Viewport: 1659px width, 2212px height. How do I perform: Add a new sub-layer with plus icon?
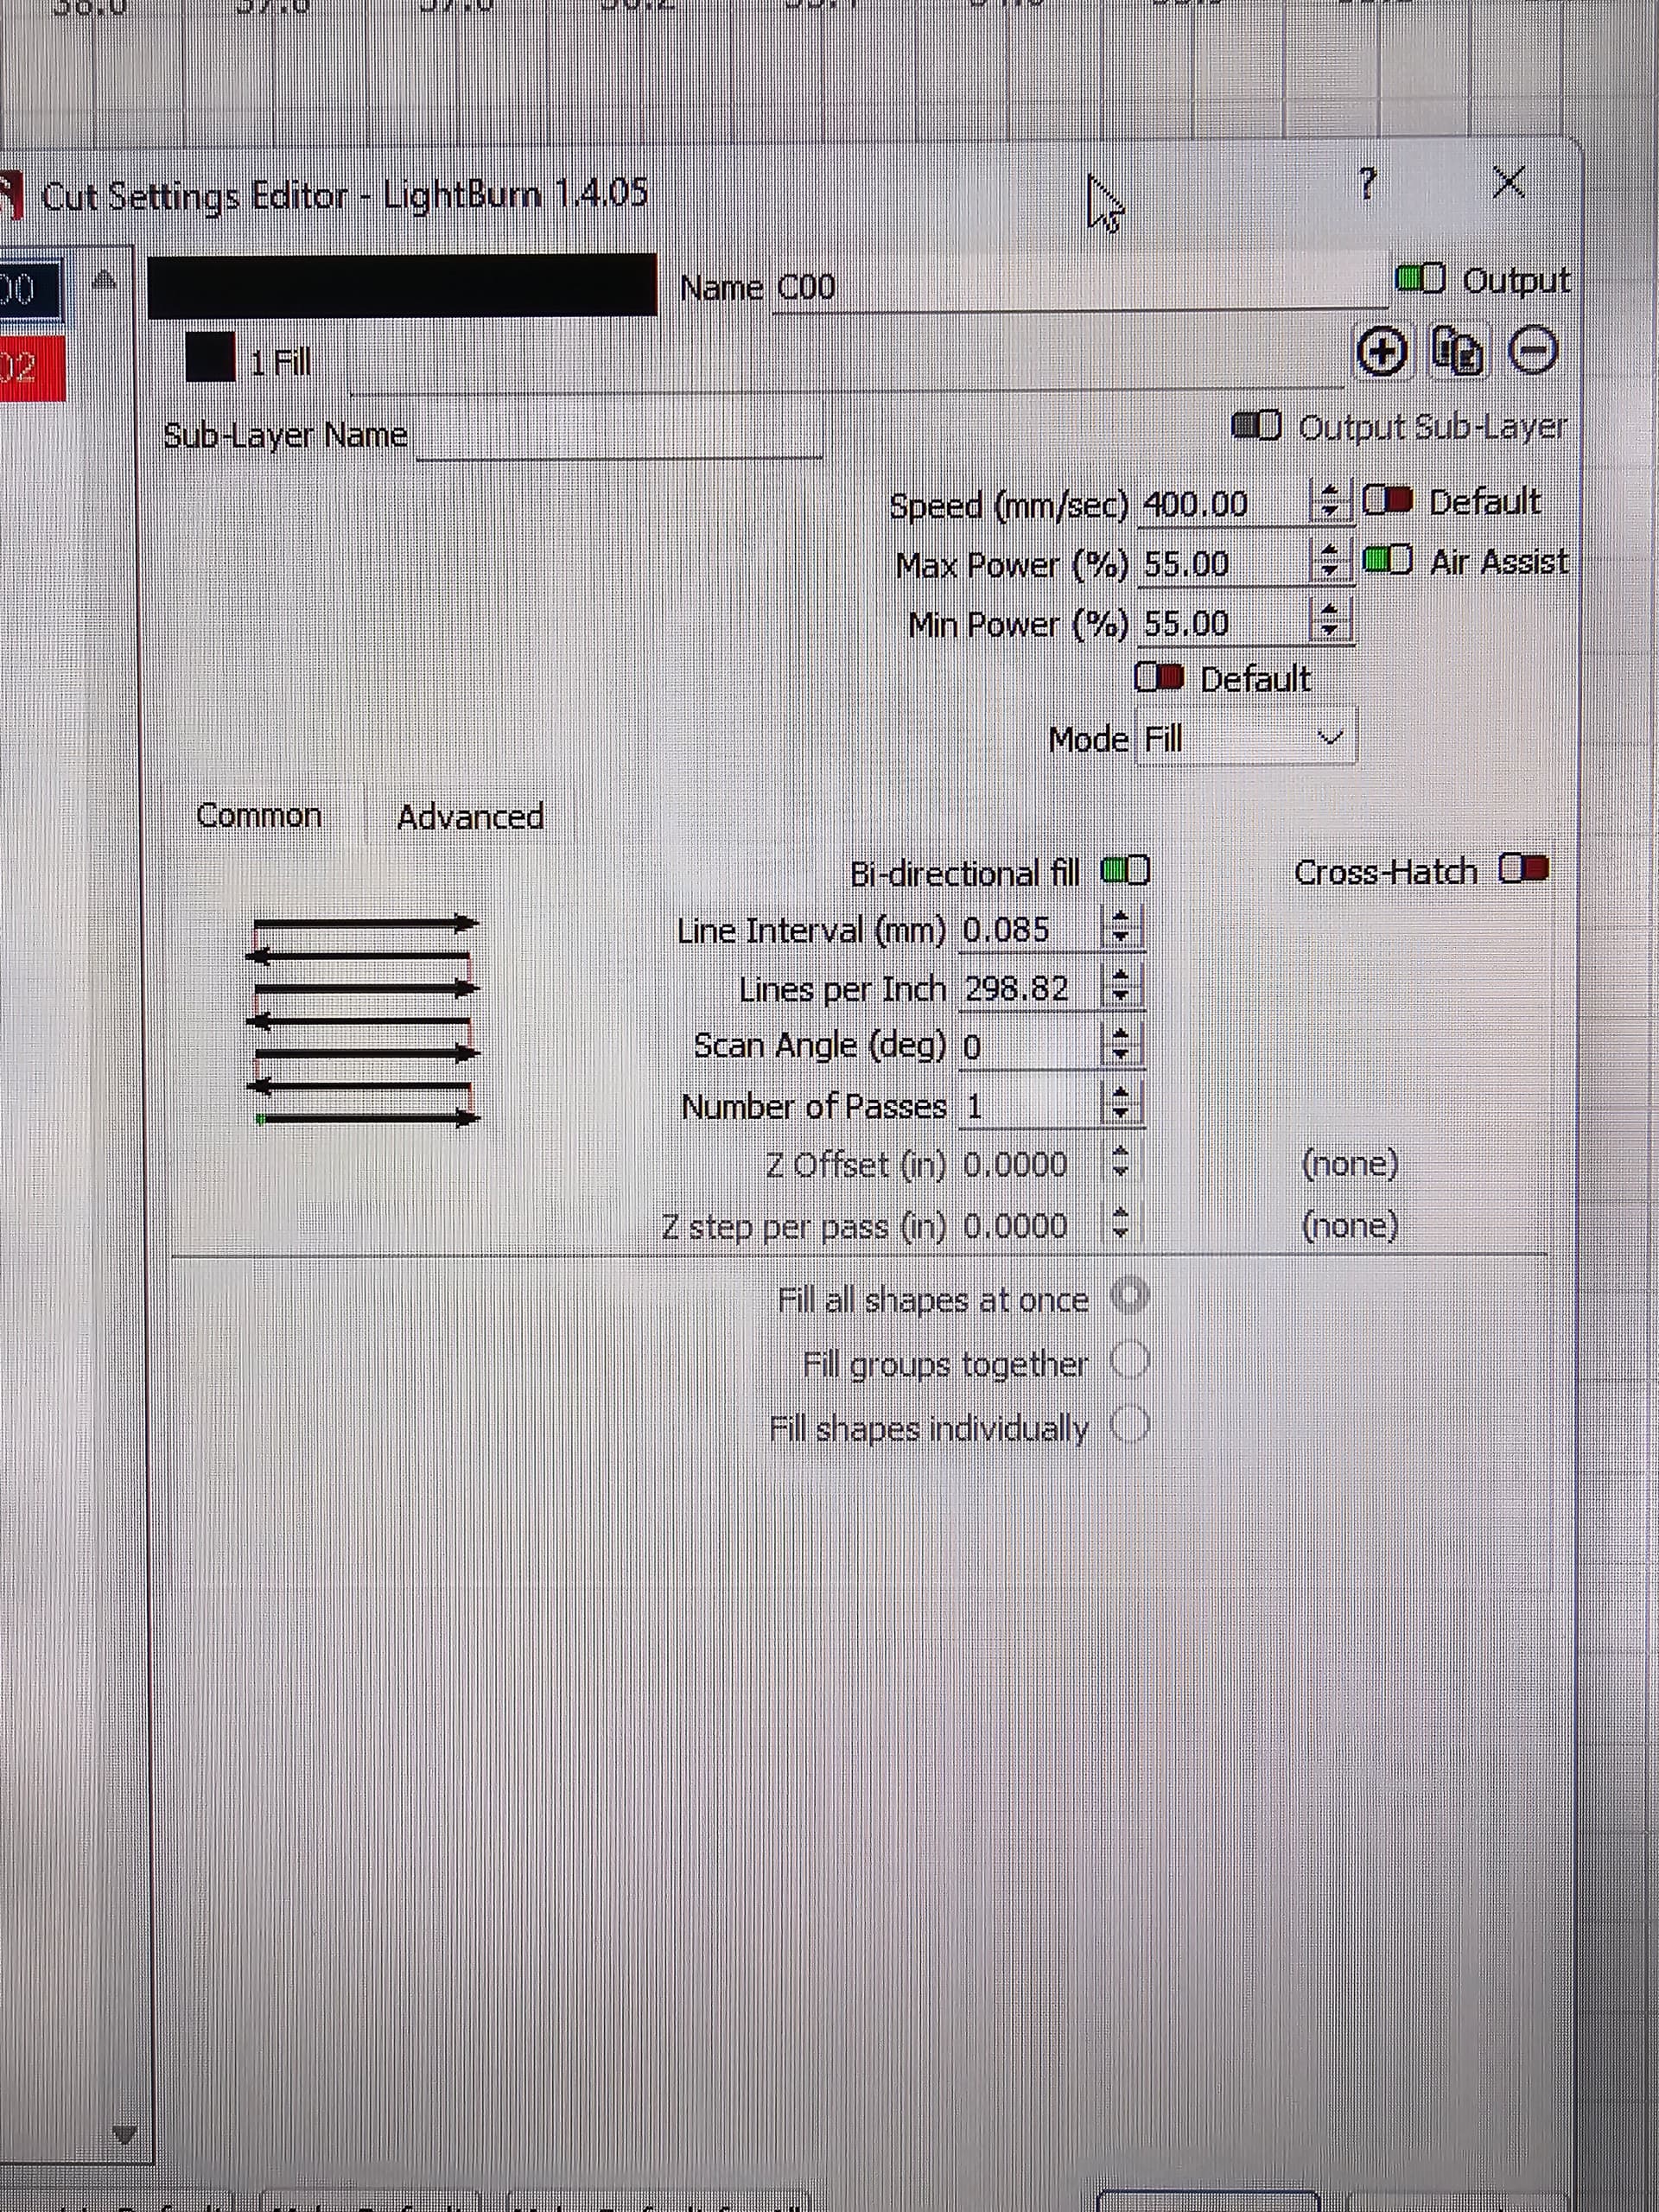pyautogui.click(x=1382, y=352)
